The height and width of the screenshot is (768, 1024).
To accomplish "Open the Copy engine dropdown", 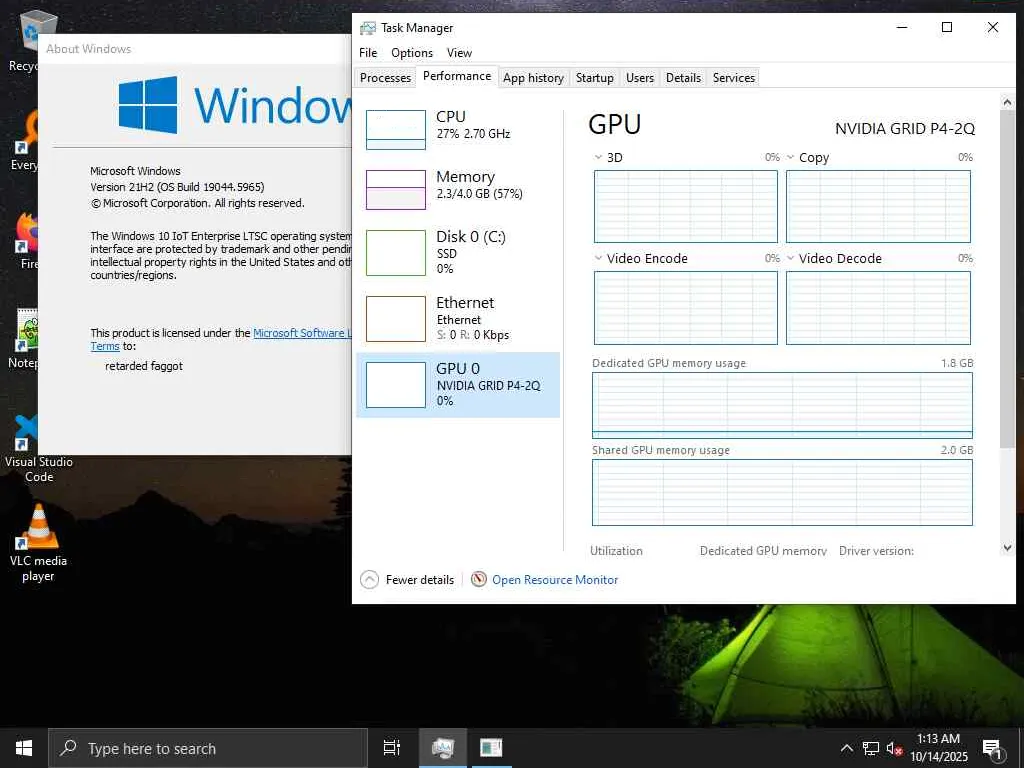I will tap(790, 157).
